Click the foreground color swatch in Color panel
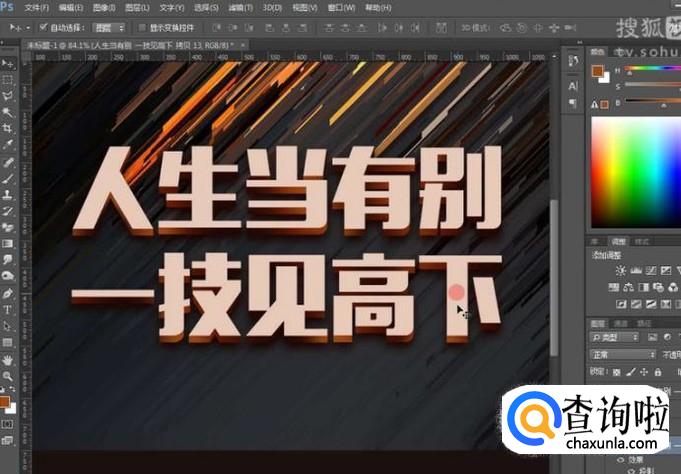The width and height of the screenshot is (681, 474). 598,71
